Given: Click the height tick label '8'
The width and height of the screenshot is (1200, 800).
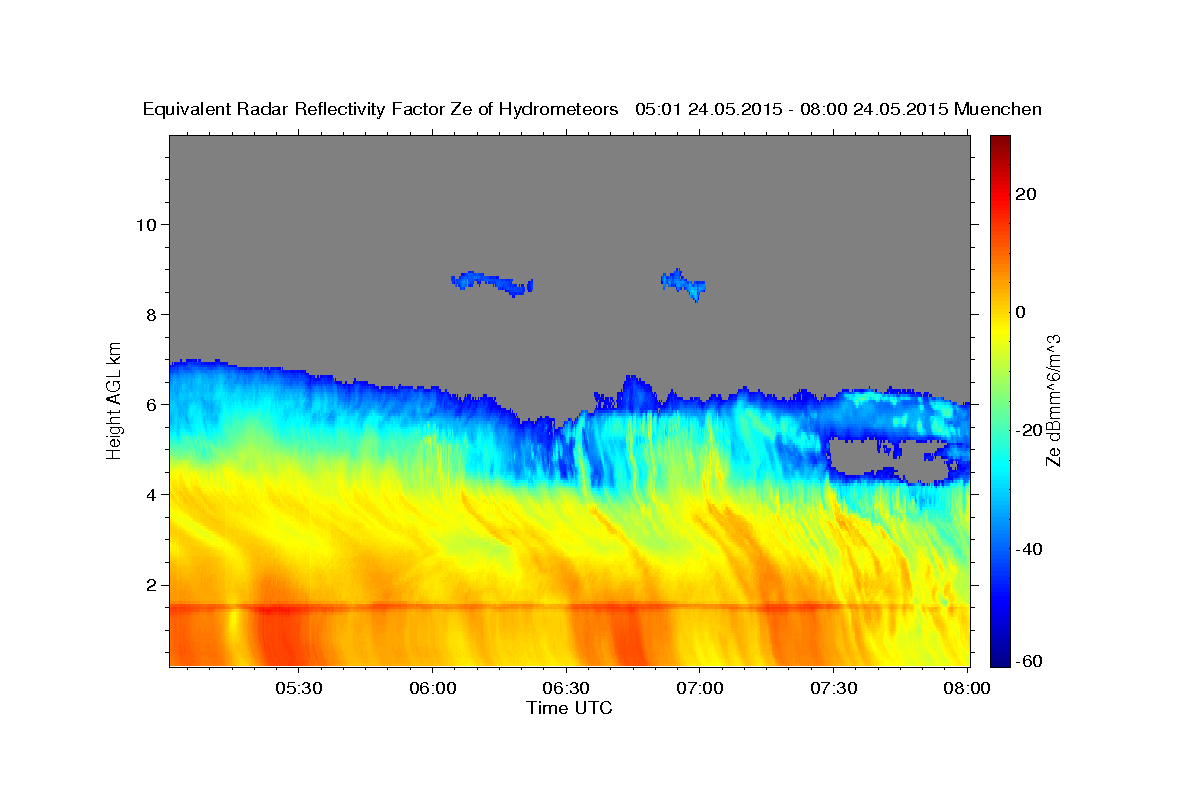Looking at the screenshot, I should pyautogui.click(x=151, y=314).
